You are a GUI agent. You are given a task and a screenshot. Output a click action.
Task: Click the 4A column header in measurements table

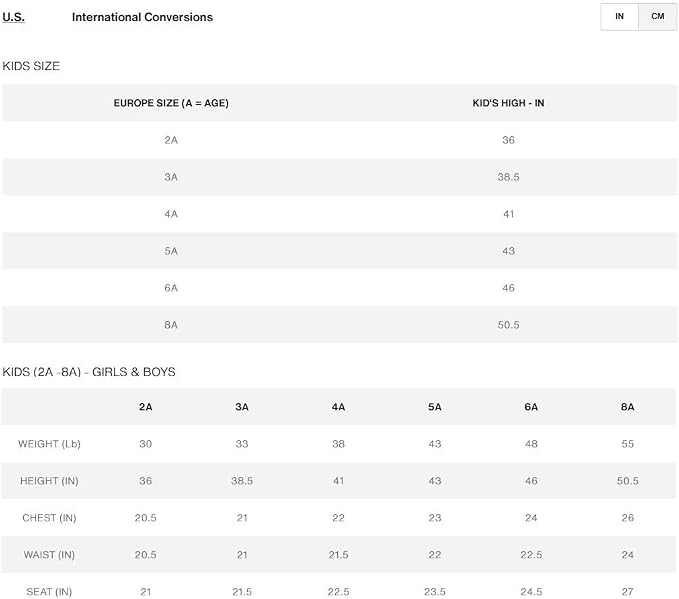[338, 407]
